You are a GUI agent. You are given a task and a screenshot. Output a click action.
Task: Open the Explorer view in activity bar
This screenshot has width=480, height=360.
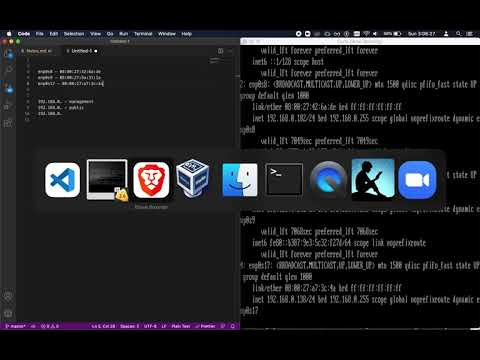8,53
